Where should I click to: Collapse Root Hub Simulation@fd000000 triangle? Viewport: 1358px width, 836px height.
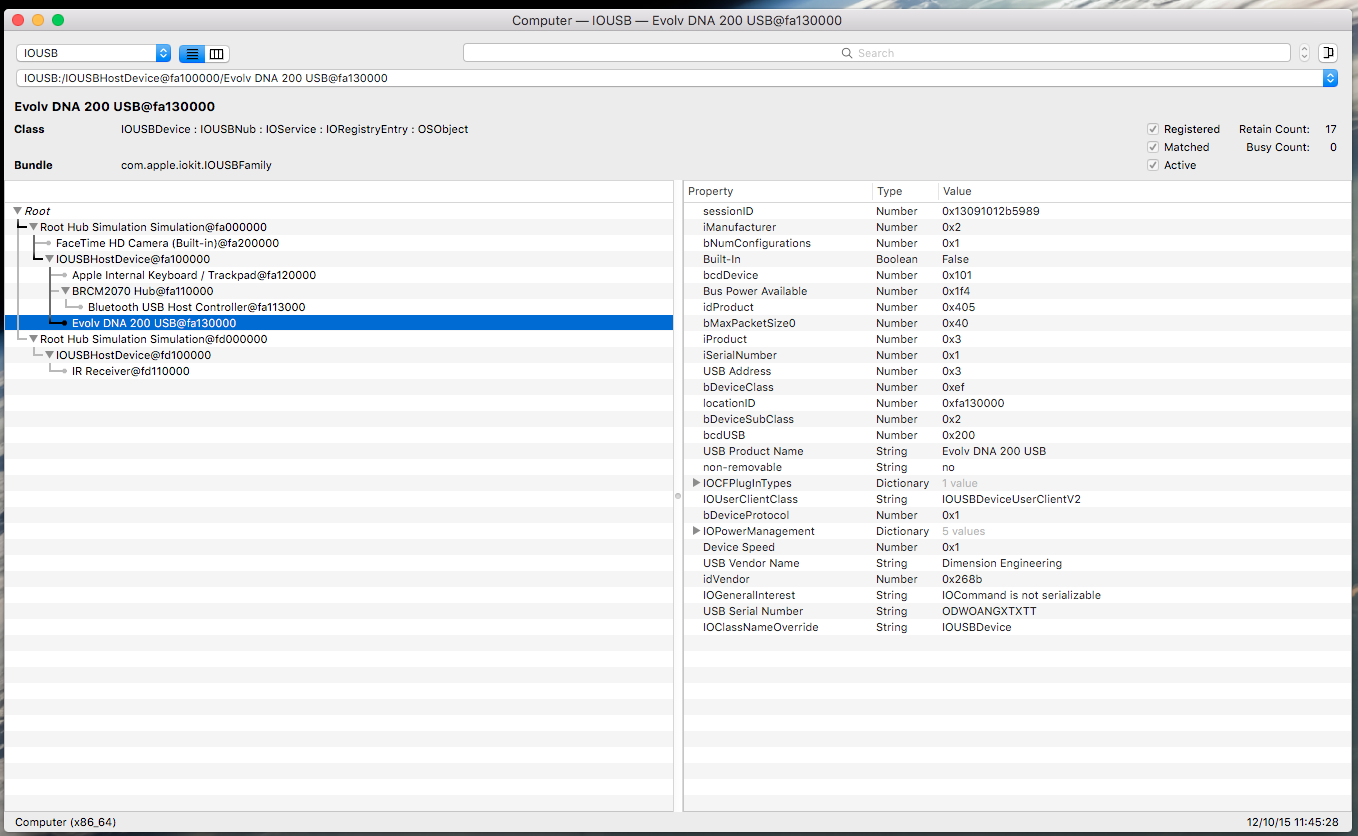(33, 339)
